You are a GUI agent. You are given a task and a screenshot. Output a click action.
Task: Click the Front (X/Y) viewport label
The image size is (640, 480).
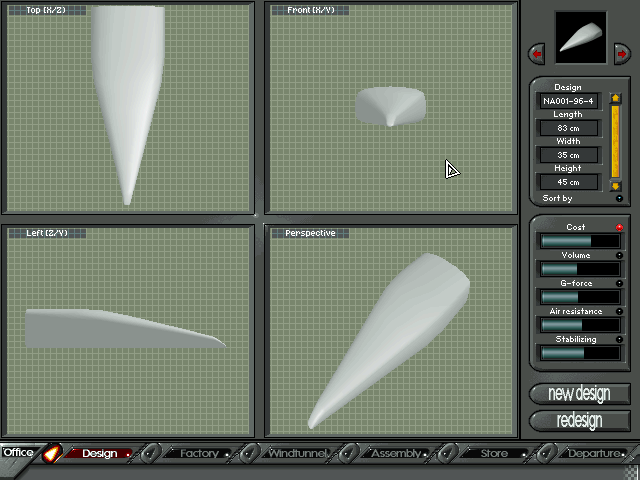(310, 10)
